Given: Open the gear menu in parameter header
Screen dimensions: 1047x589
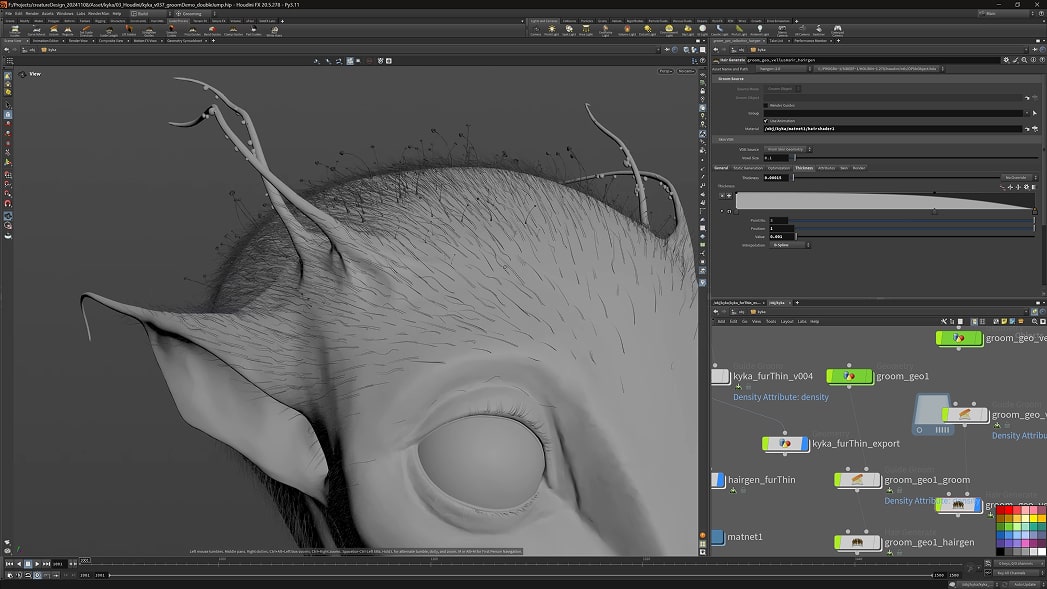Looking at the screenshot, I should pos(1006,60).
